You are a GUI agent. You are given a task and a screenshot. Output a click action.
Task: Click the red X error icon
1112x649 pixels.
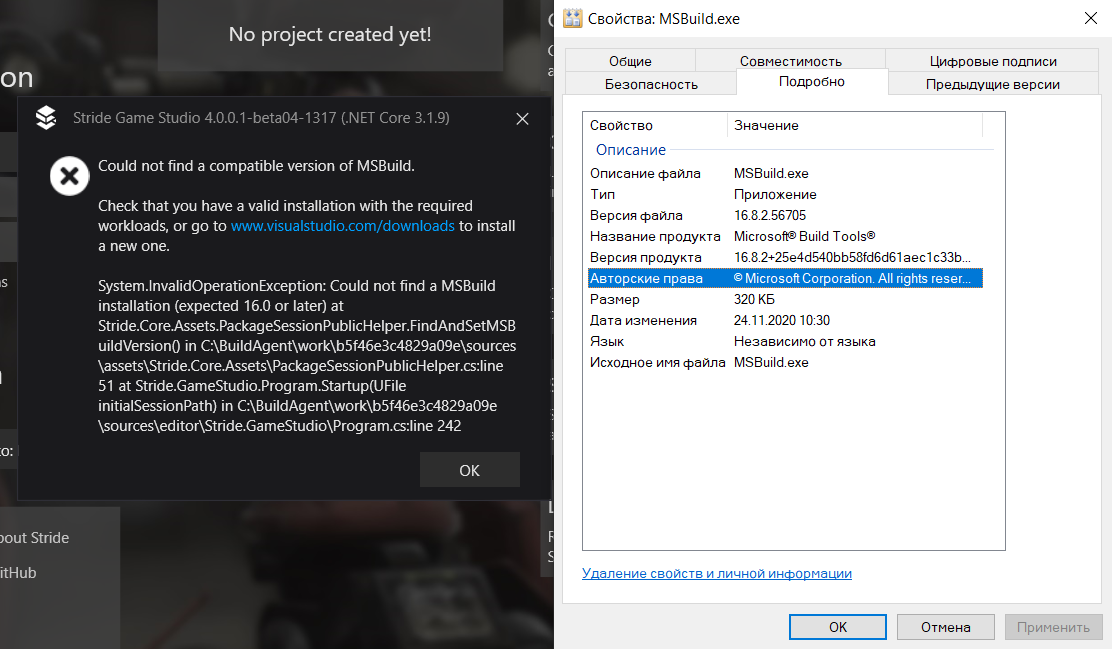[x=70, y=175]
